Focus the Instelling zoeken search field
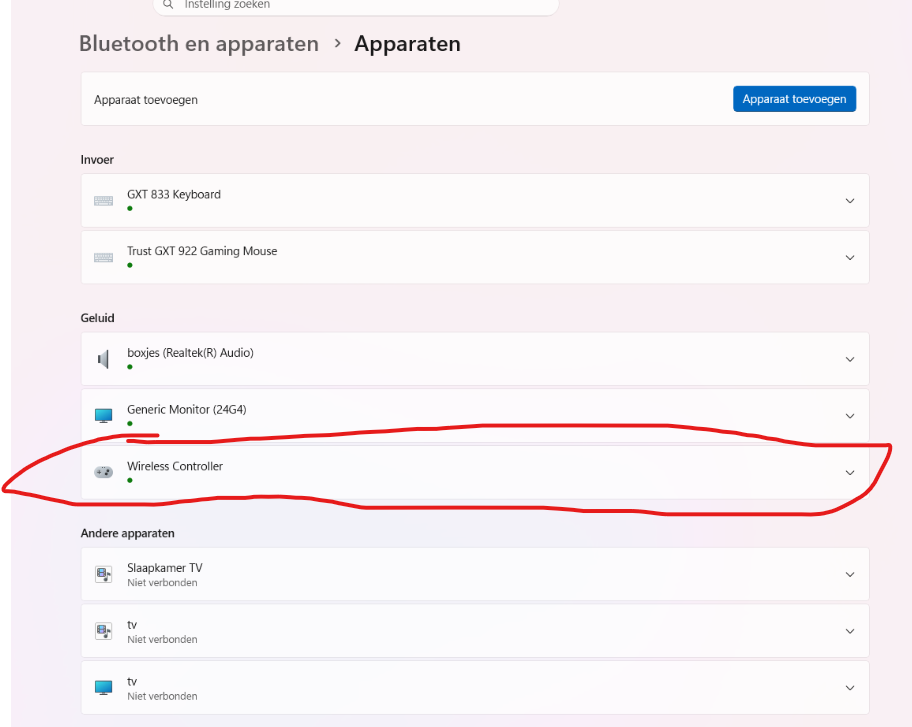The width and height of the screenshot is (912, 727). pyautogui.click(x=356, y=5)
